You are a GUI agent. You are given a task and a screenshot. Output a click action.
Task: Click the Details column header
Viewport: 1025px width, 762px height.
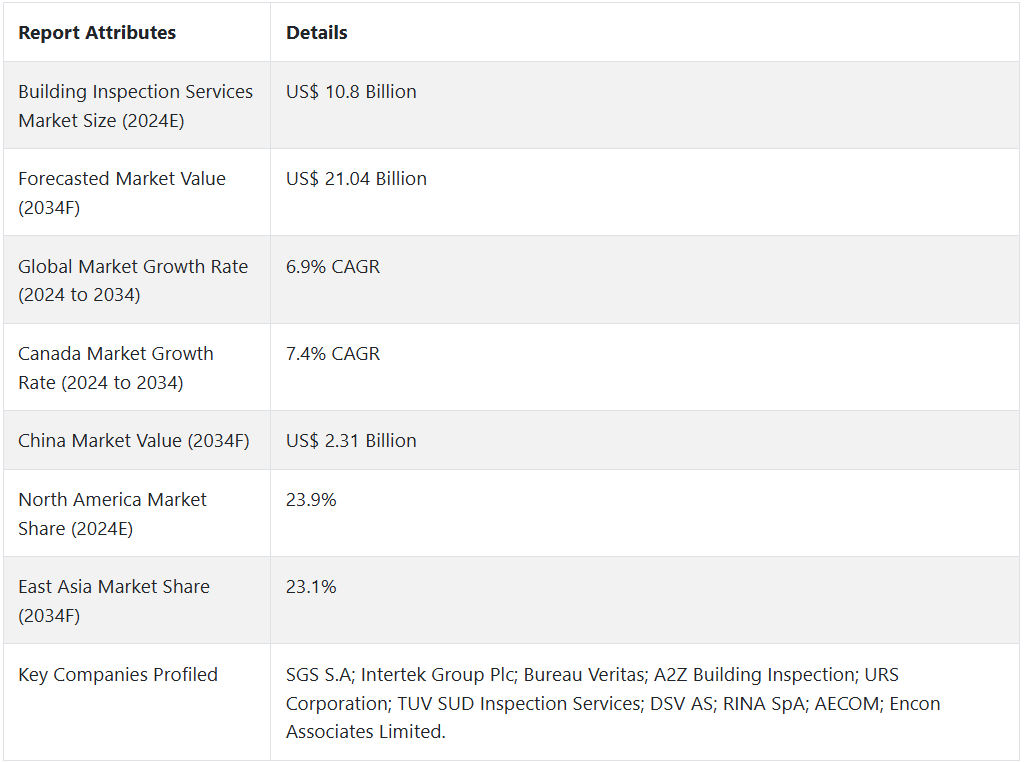[317, 33]
